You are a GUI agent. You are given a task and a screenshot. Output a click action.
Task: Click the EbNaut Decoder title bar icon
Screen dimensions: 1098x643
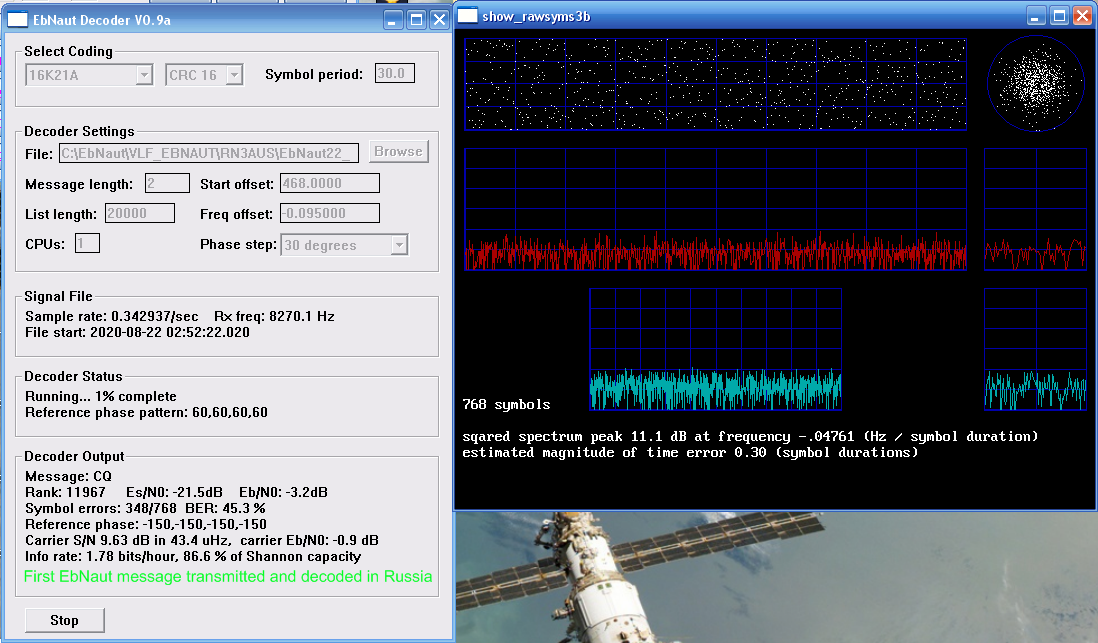coord(18,18)
